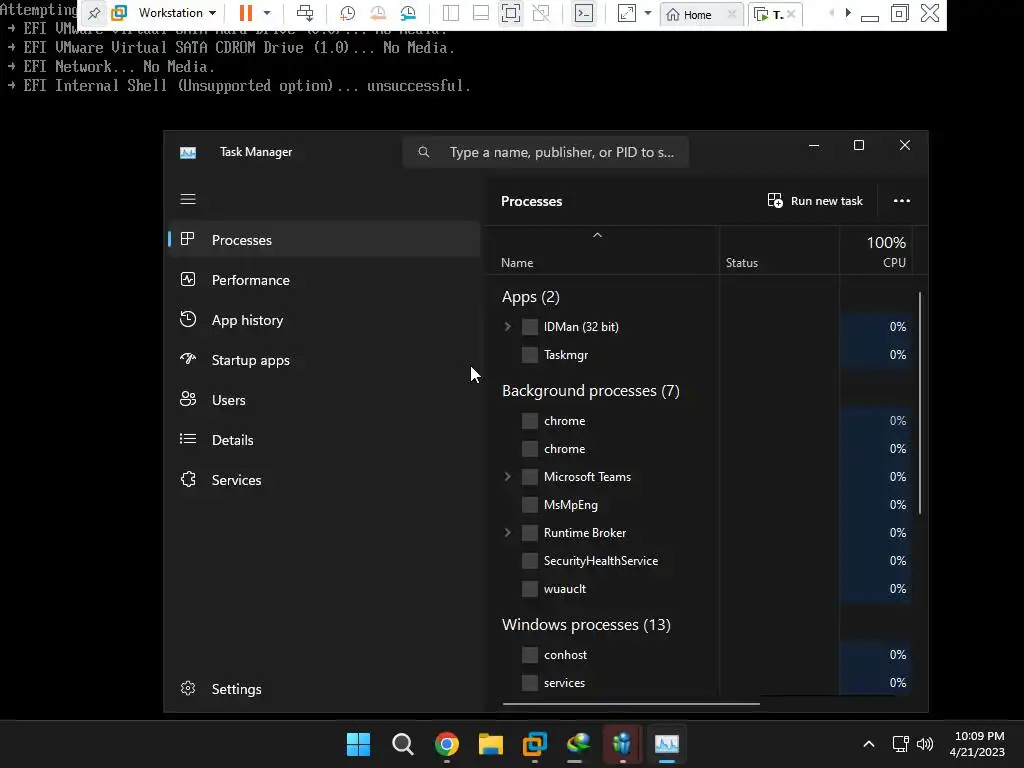Open Task Manager Settings
The height and width of the screenshot is (768, 1024).
point(325,689)
